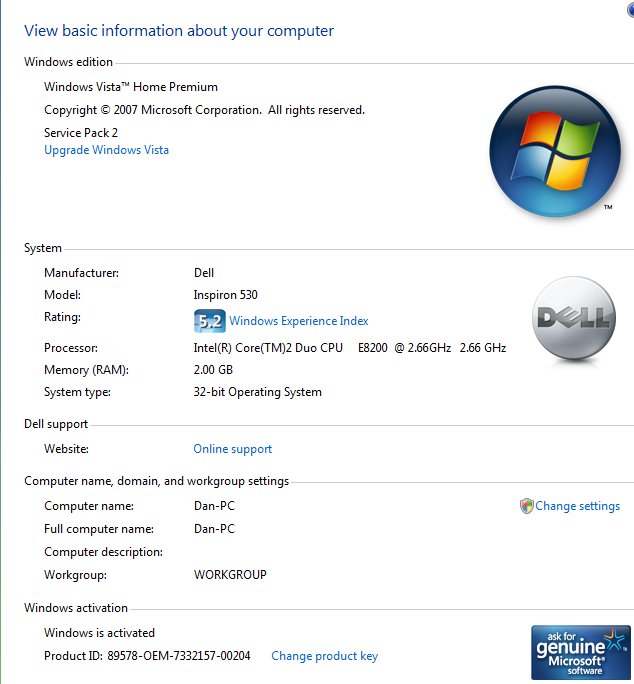The width and height of the screenshot is (634, 684).
Task: Click the Dell logo badge
Action: tap(574, 318)
